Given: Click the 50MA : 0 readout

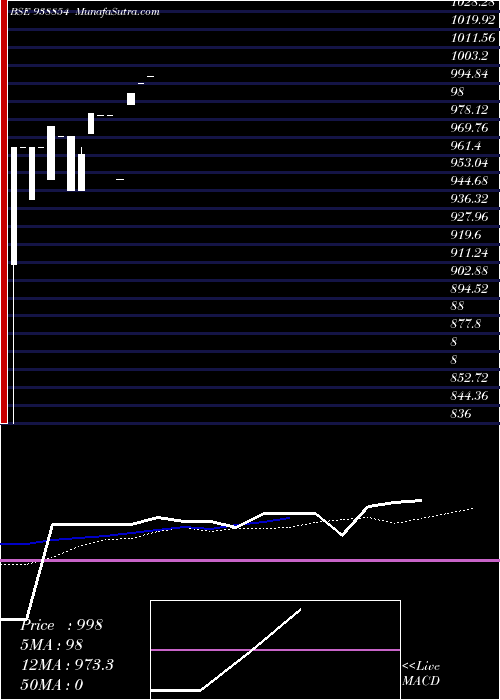Looking at the screenshot, I should point(52,684).
